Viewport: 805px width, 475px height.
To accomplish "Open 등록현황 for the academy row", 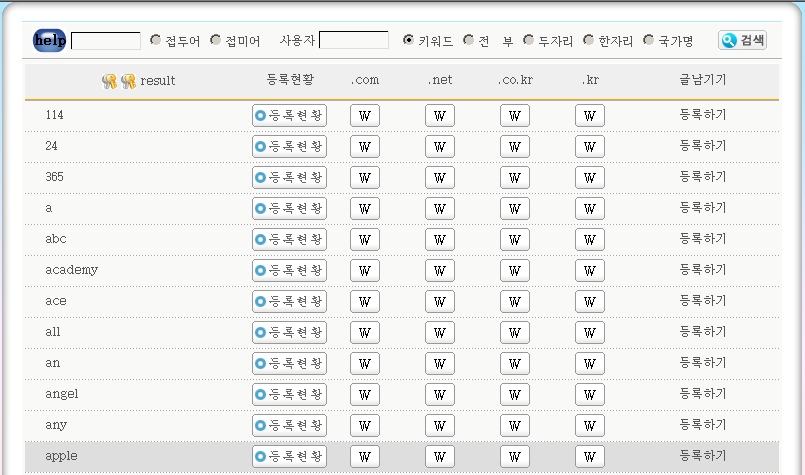I will click(x=289, y=271).
